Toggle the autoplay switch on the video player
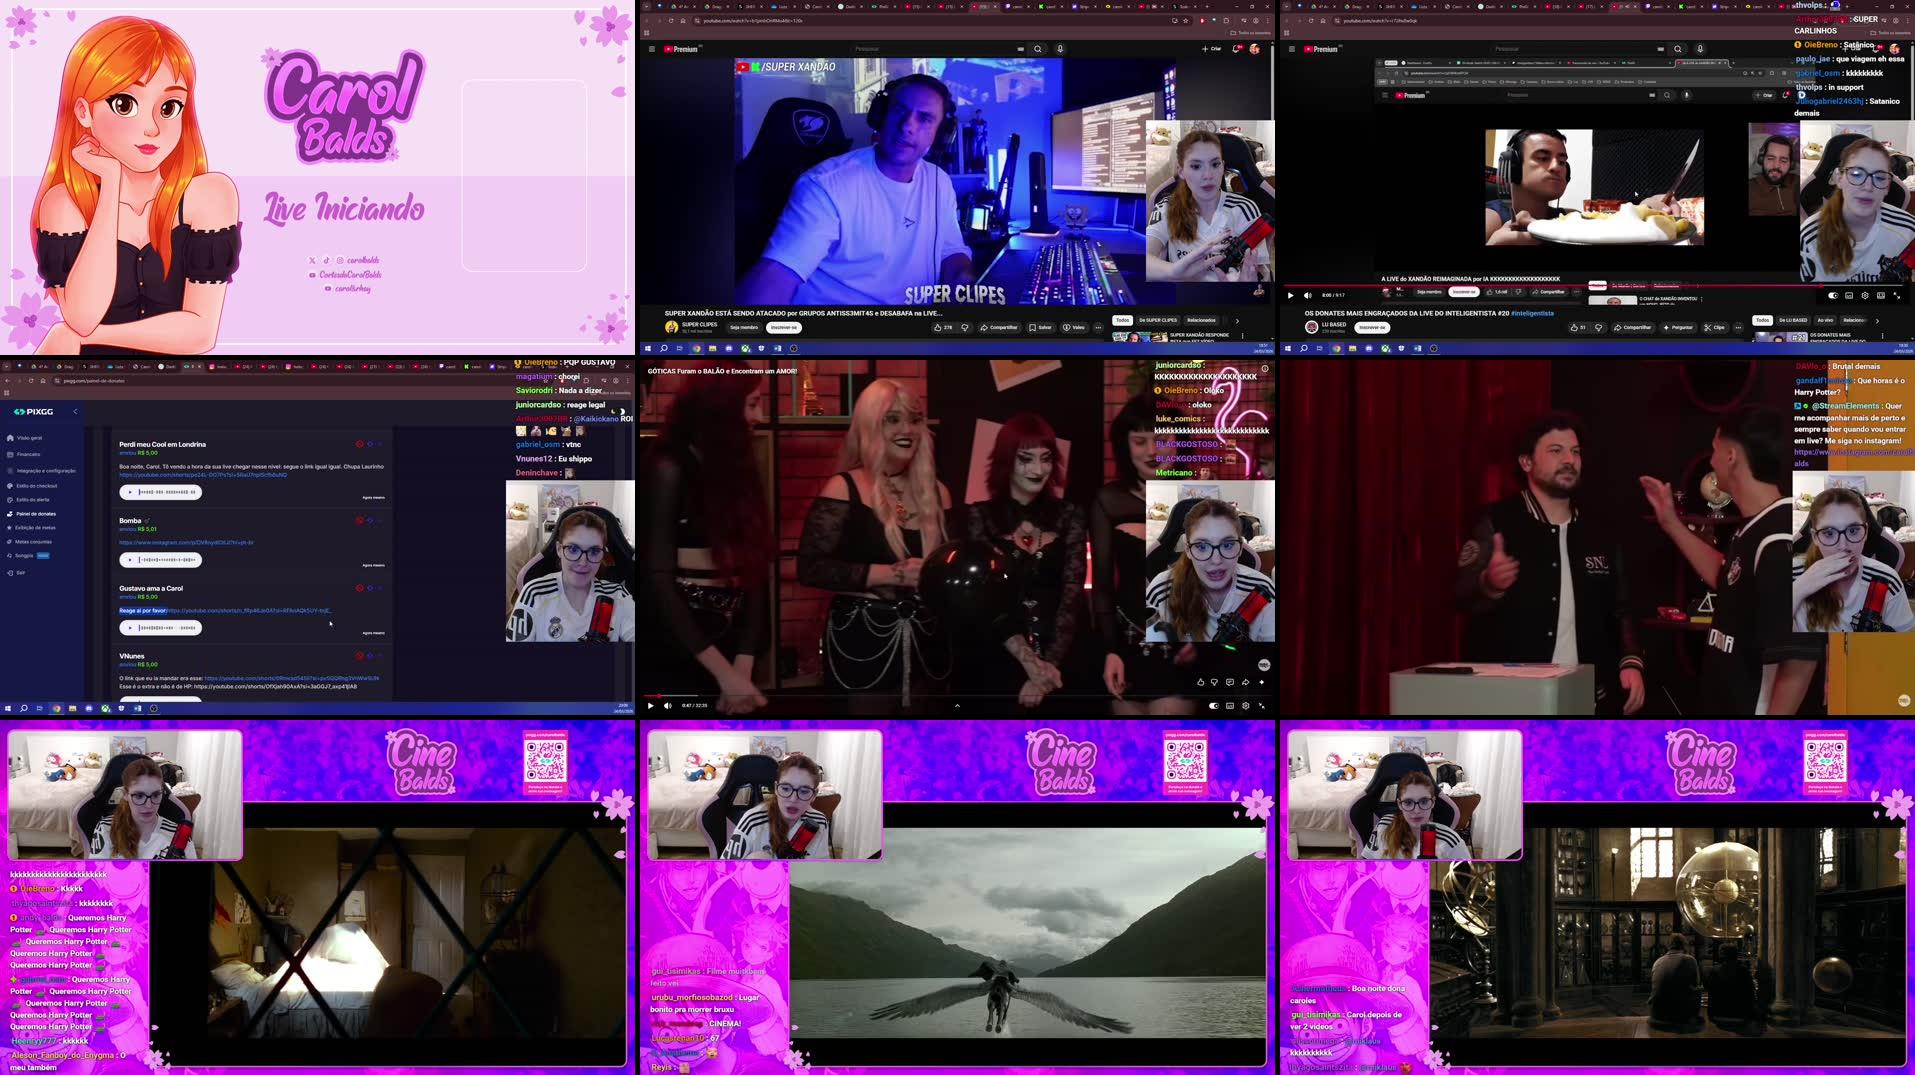 (x=1213, y=705)
